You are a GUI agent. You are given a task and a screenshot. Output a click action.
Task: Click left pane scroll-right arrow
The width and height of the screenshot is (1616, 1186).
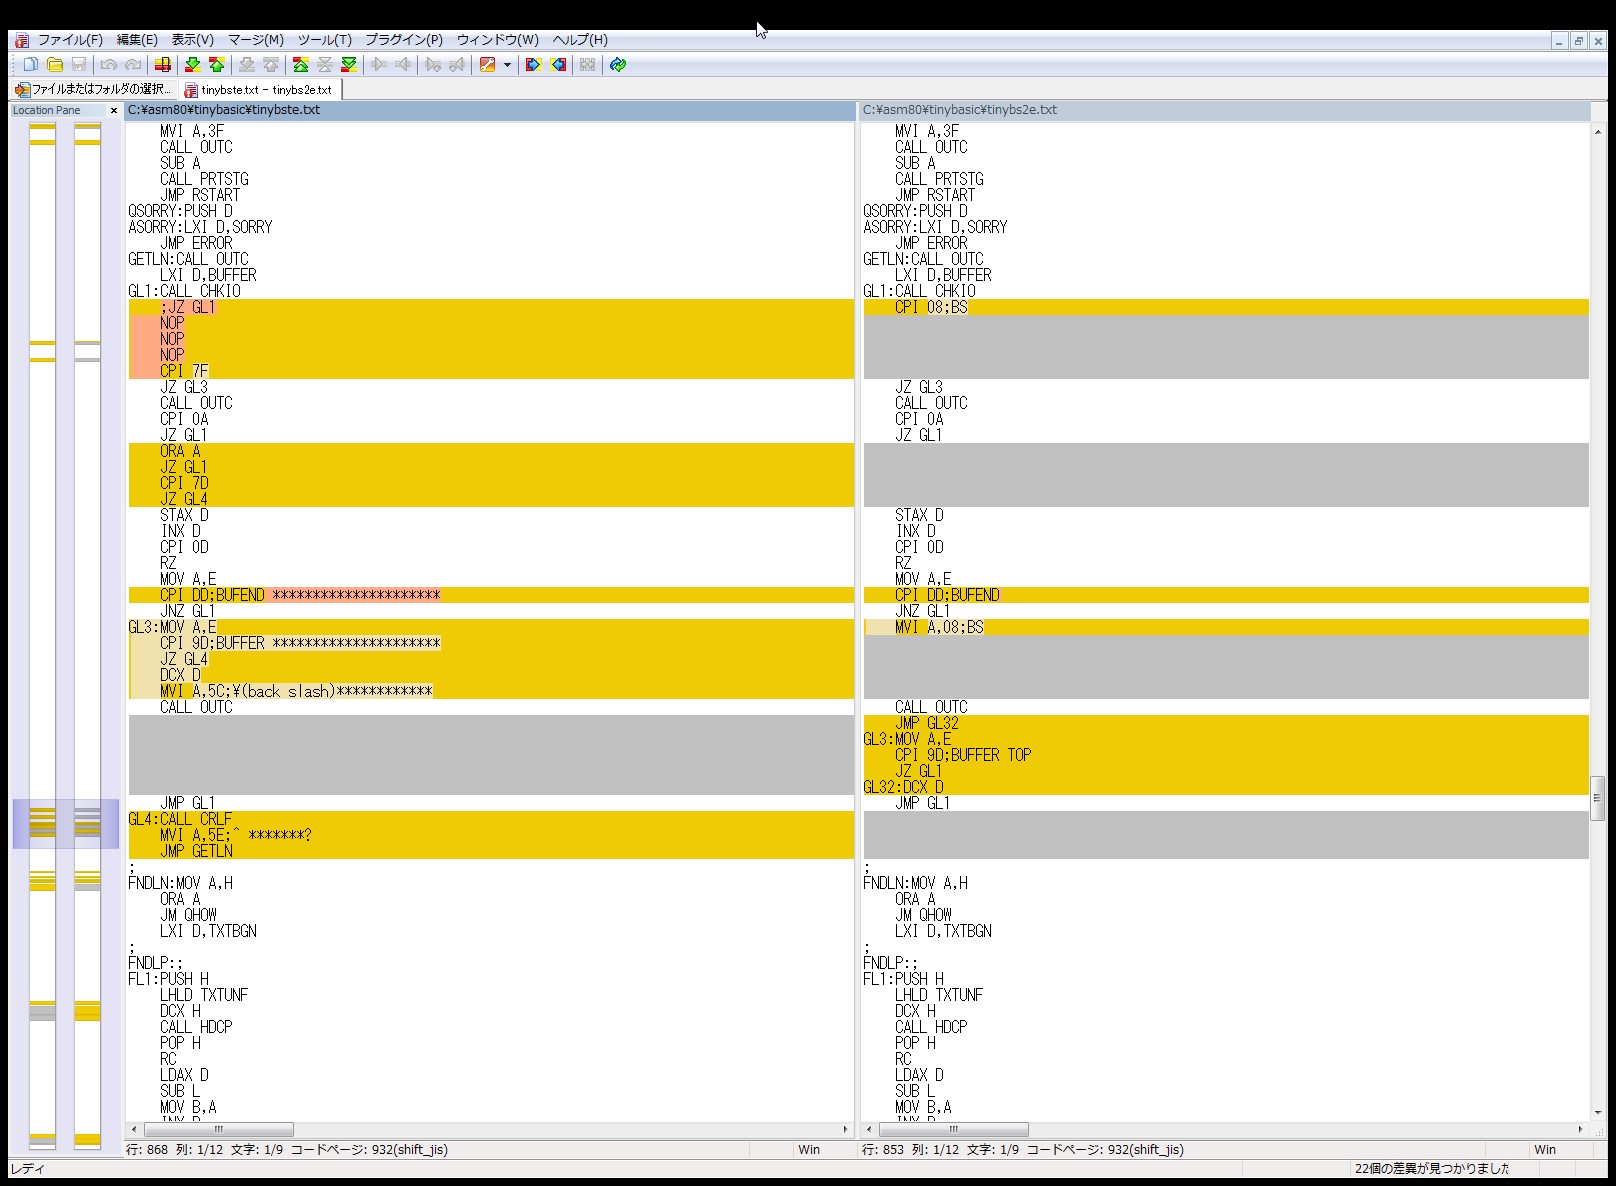click(846, 1129)
